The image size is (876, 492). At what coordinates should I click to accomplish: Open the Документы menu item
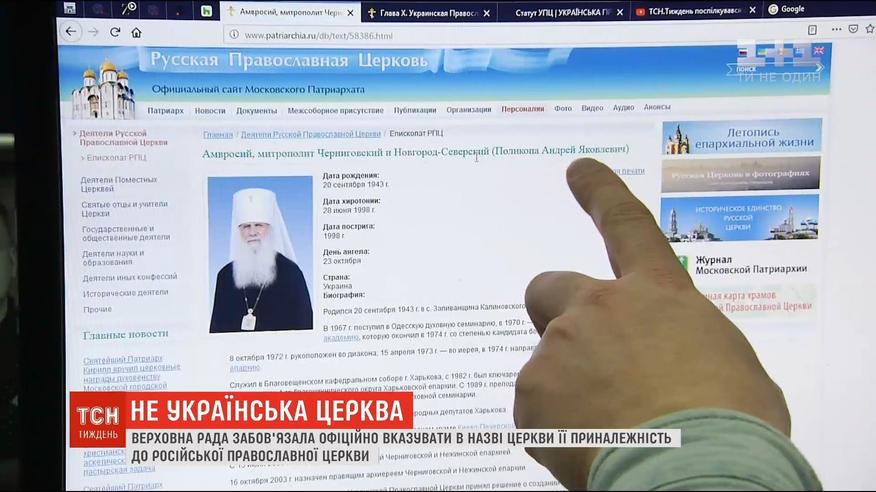pyautogui.click(x=256, y=111)
